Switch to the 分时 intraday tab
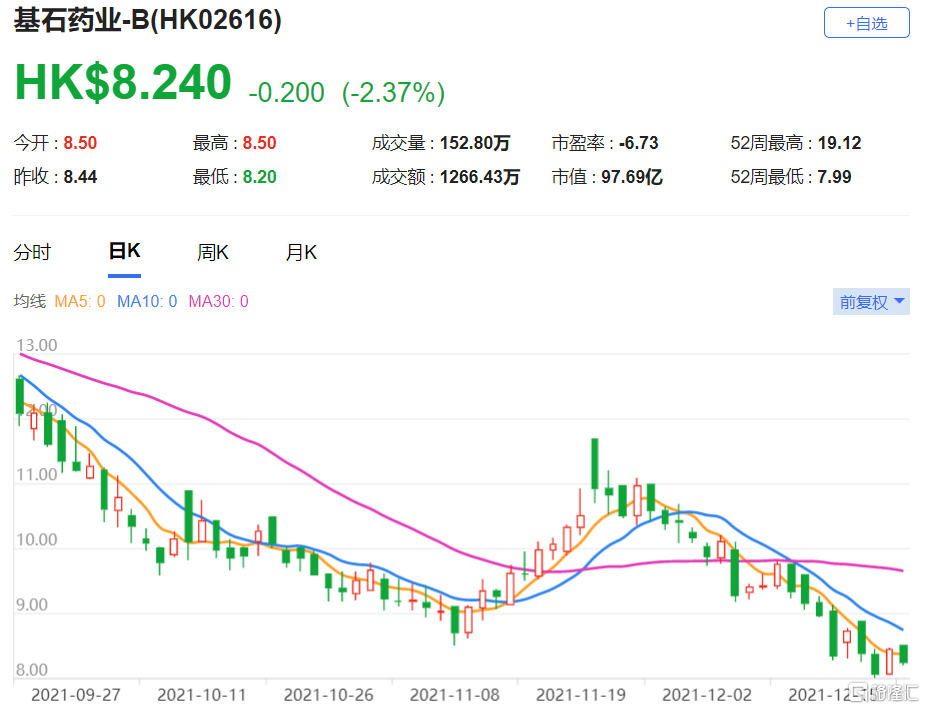926x710 pixels. (x=32, y=253)
